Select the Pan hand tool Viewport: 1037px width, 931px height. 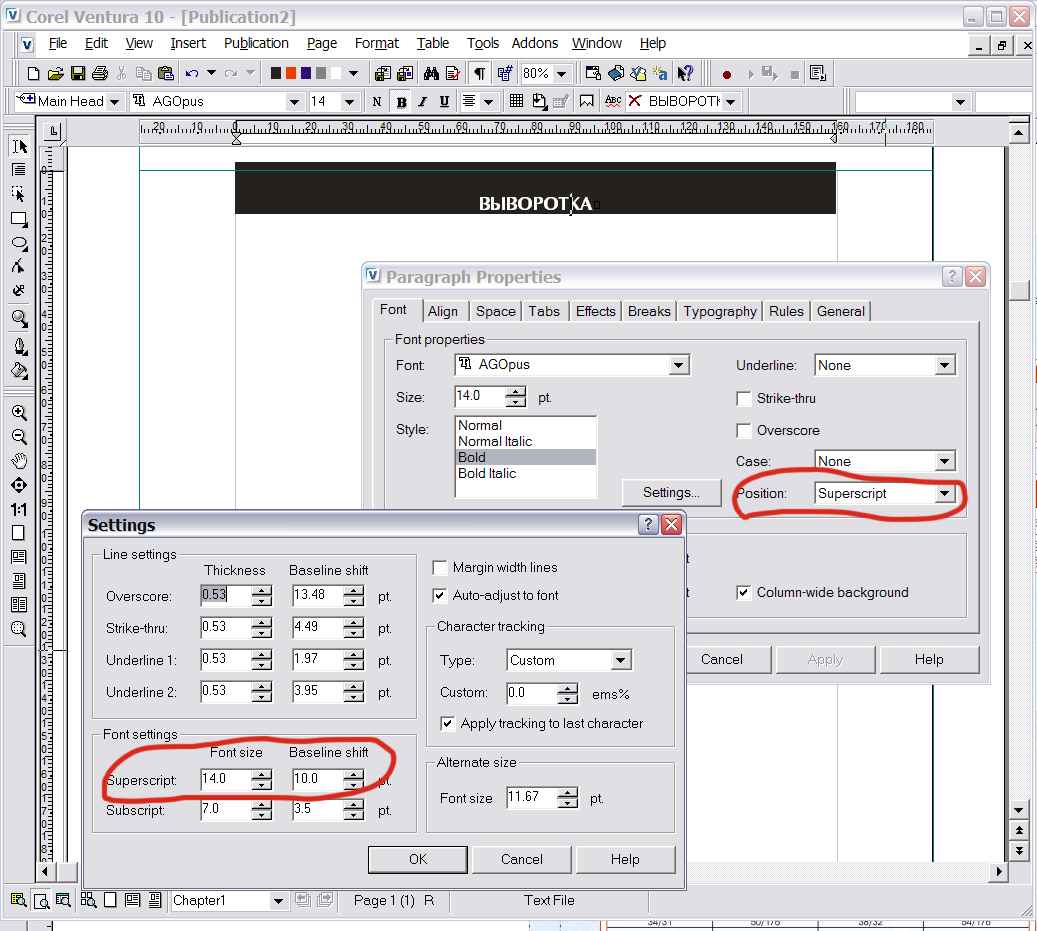pyautogui.click(x=19, y=461)
